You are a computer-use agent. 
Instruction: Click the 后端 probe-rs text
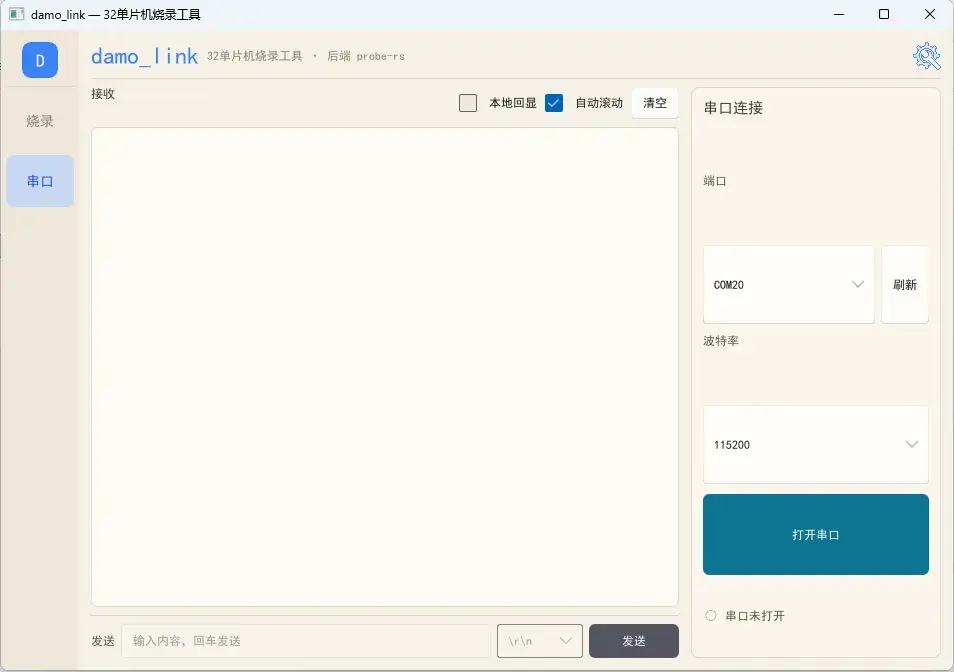click(366, 57)
